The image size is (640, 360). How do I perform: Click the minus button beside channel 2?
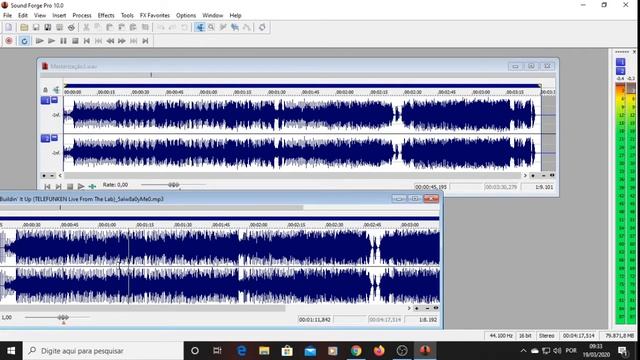pos(54,138)
